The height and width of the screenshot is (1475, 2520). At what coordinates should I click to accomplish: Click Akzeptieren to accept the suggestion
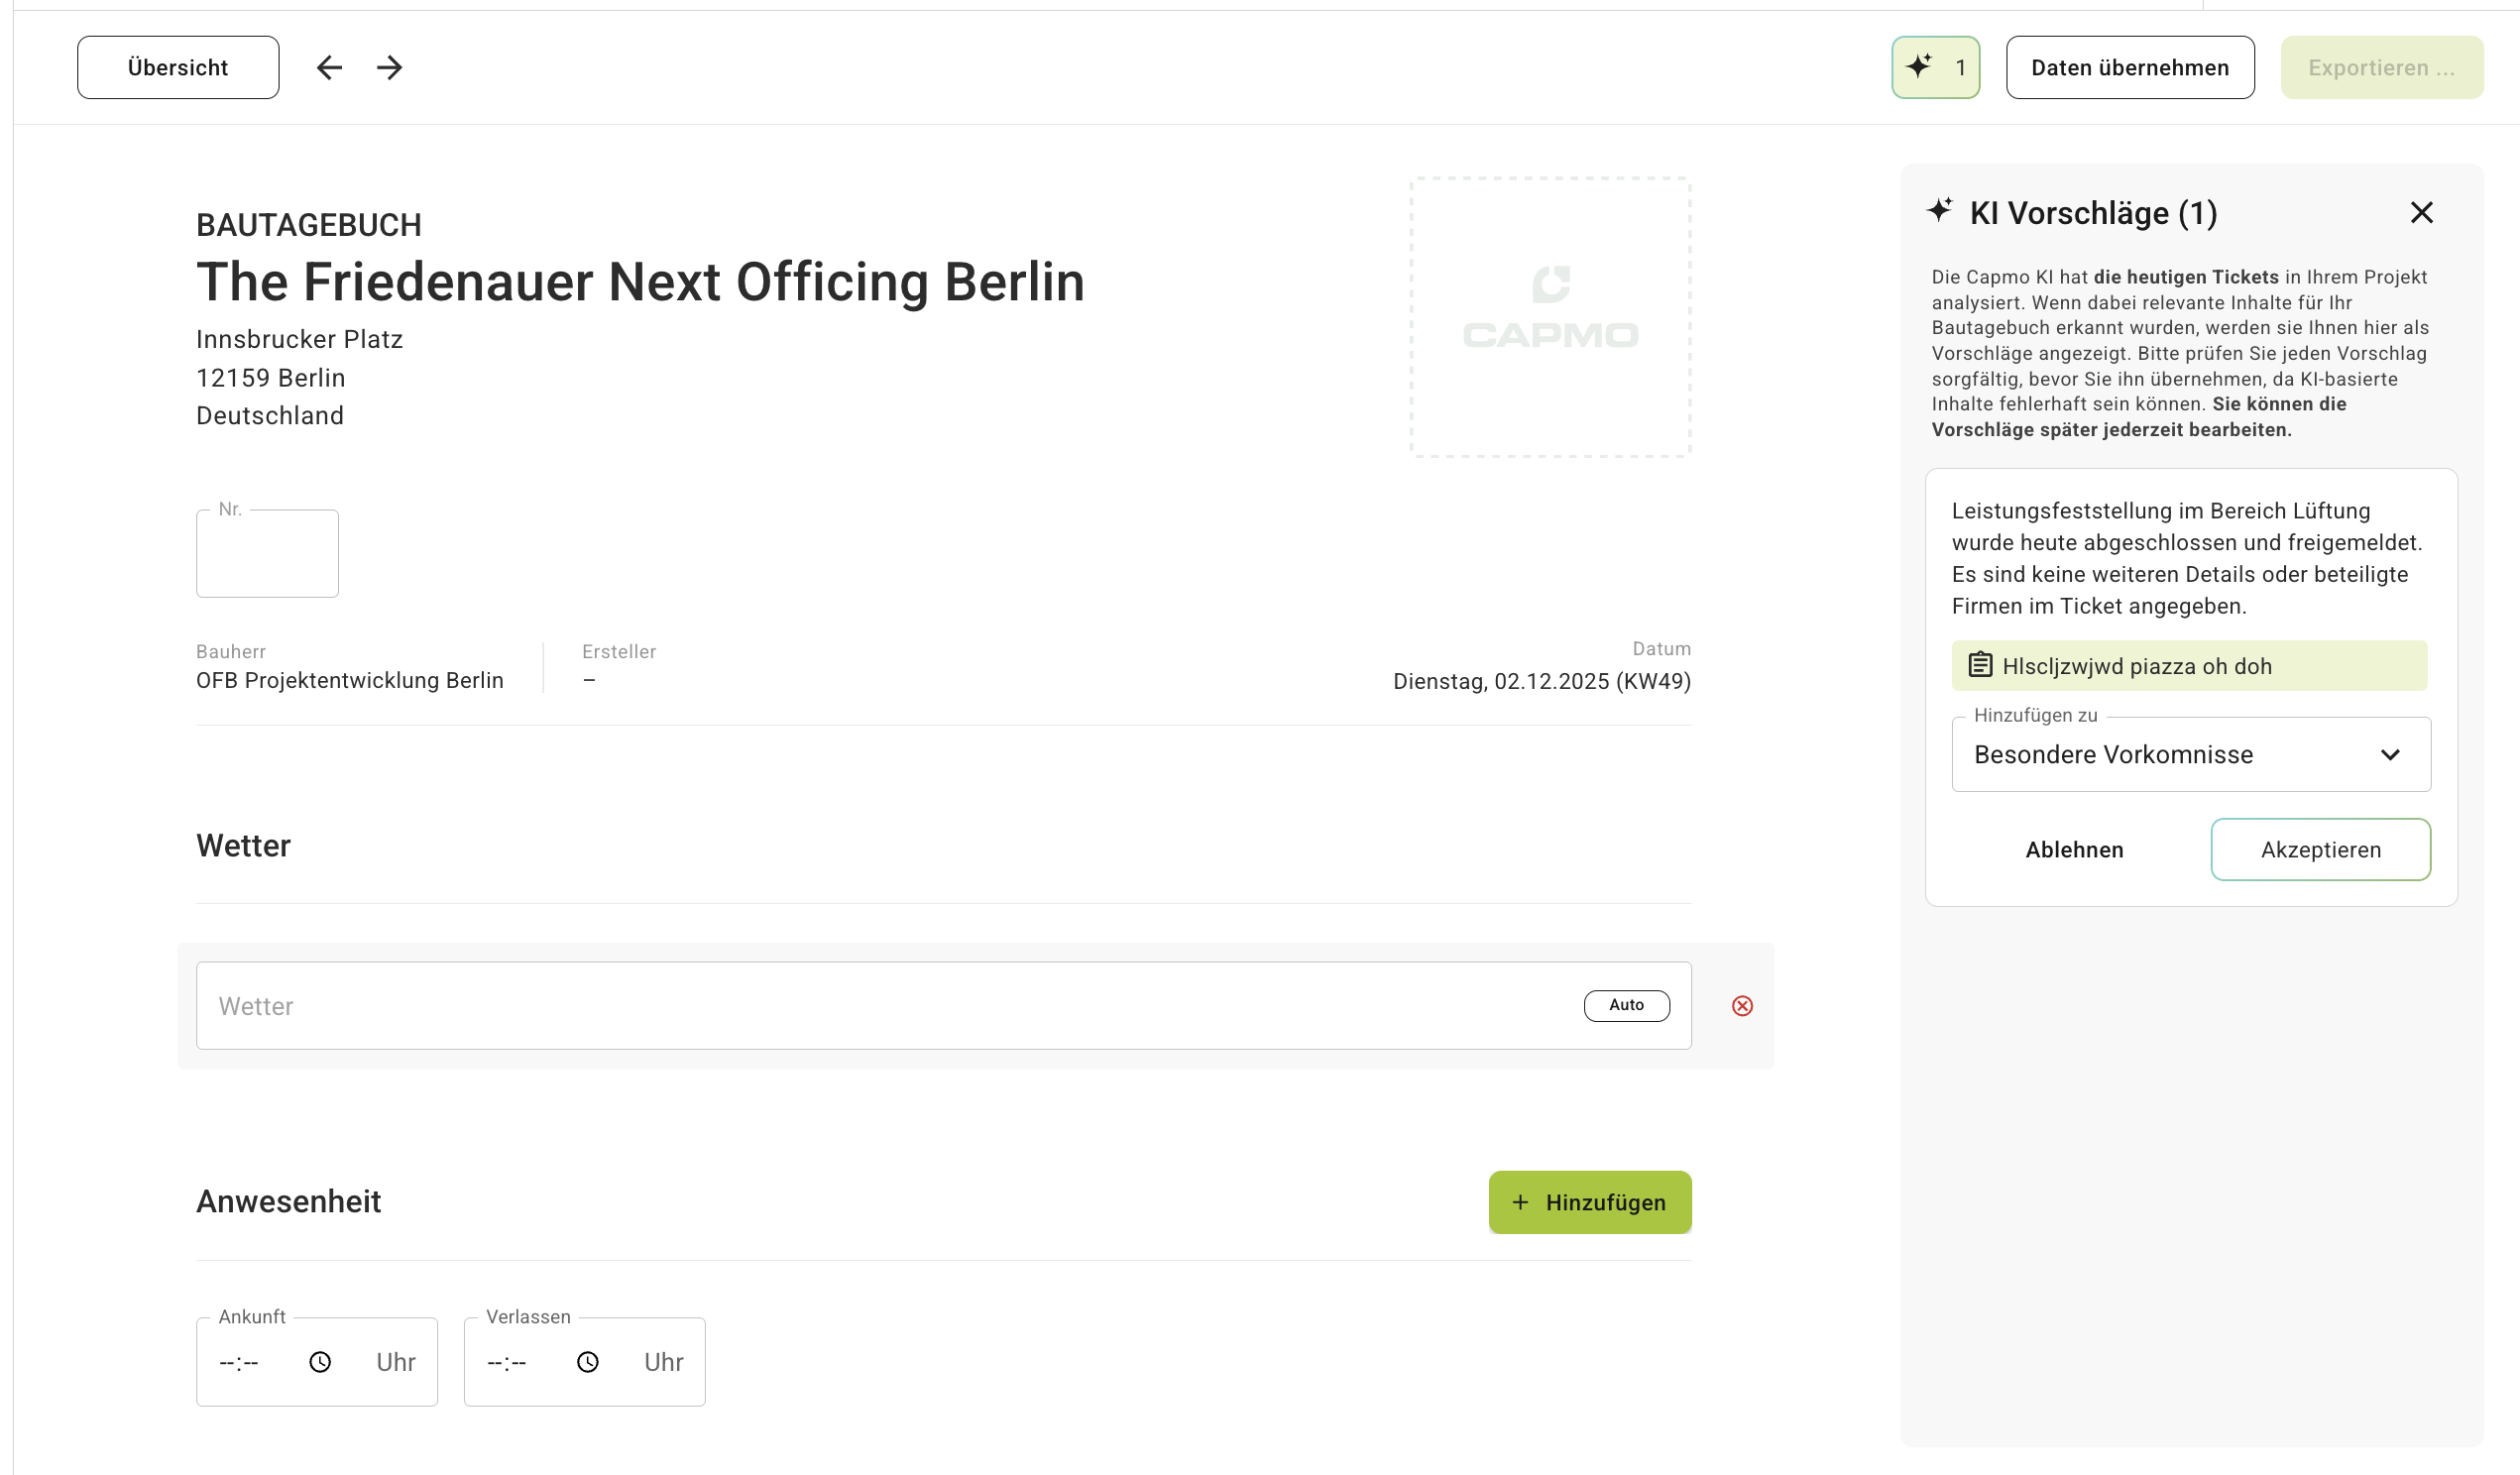coord(2319,849)
